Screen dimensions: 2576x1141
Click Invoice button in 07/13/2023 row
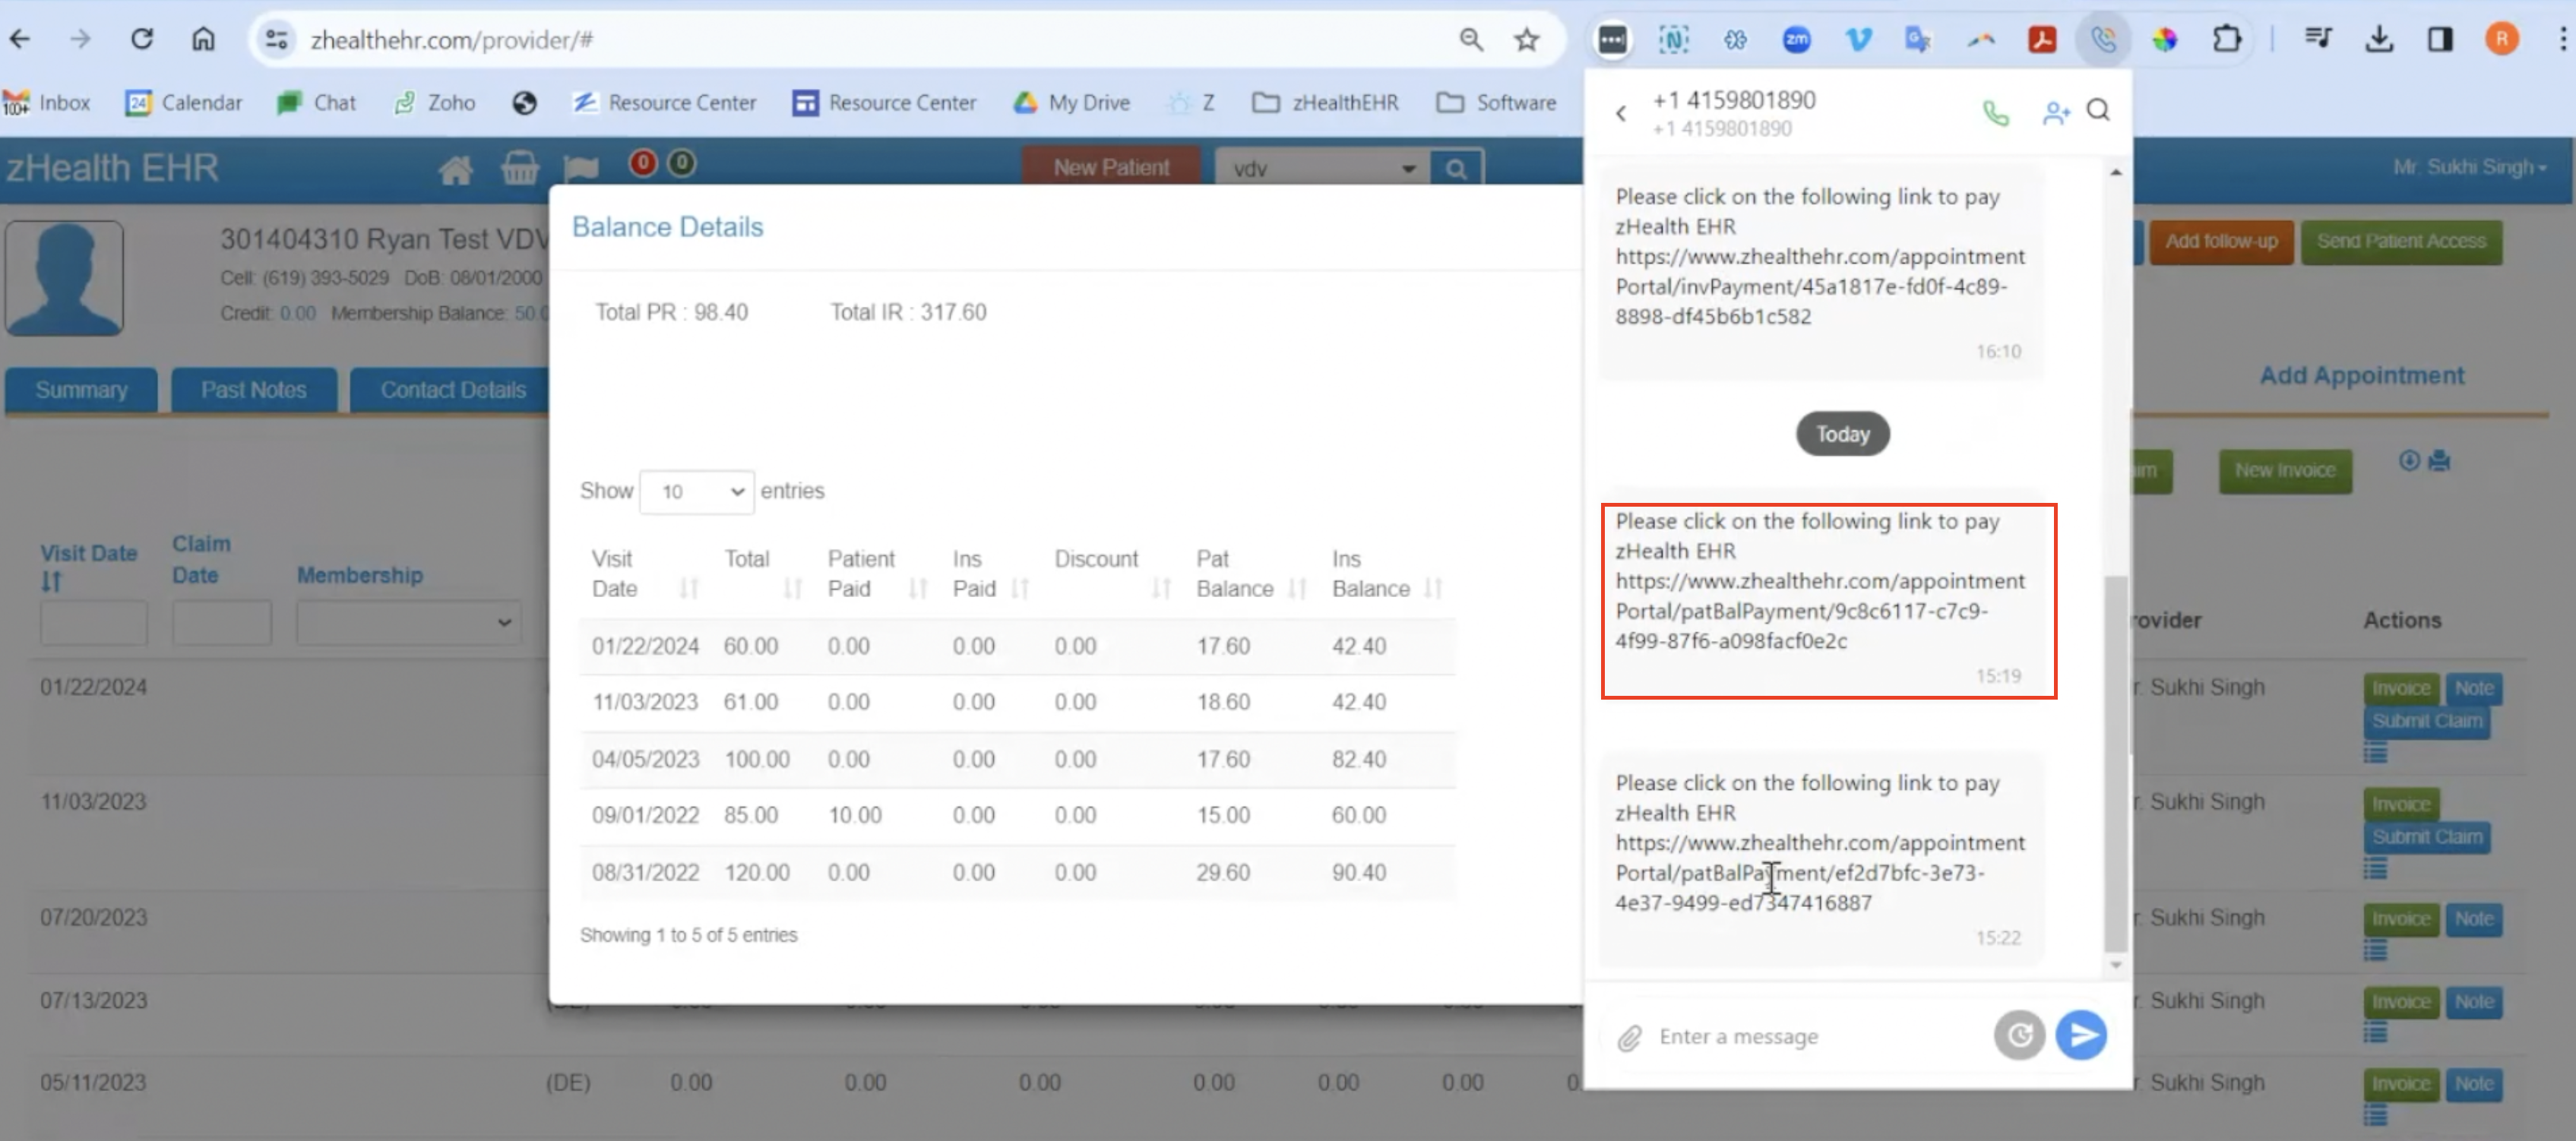(x=2401, y=1002)
